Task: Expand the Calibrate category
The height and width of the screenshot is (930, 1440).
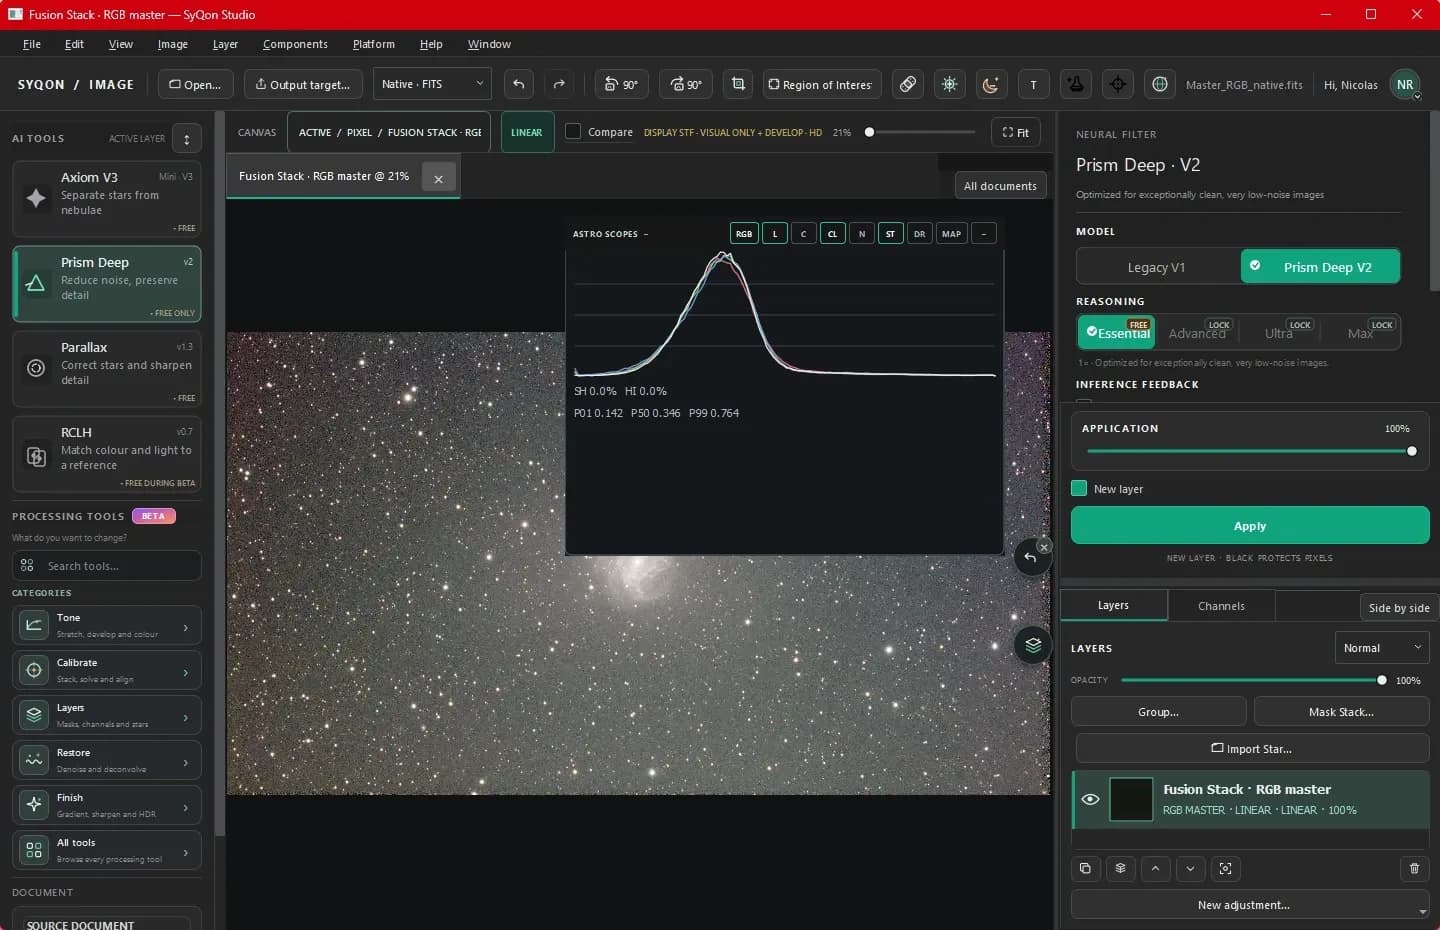Action: 107,671
